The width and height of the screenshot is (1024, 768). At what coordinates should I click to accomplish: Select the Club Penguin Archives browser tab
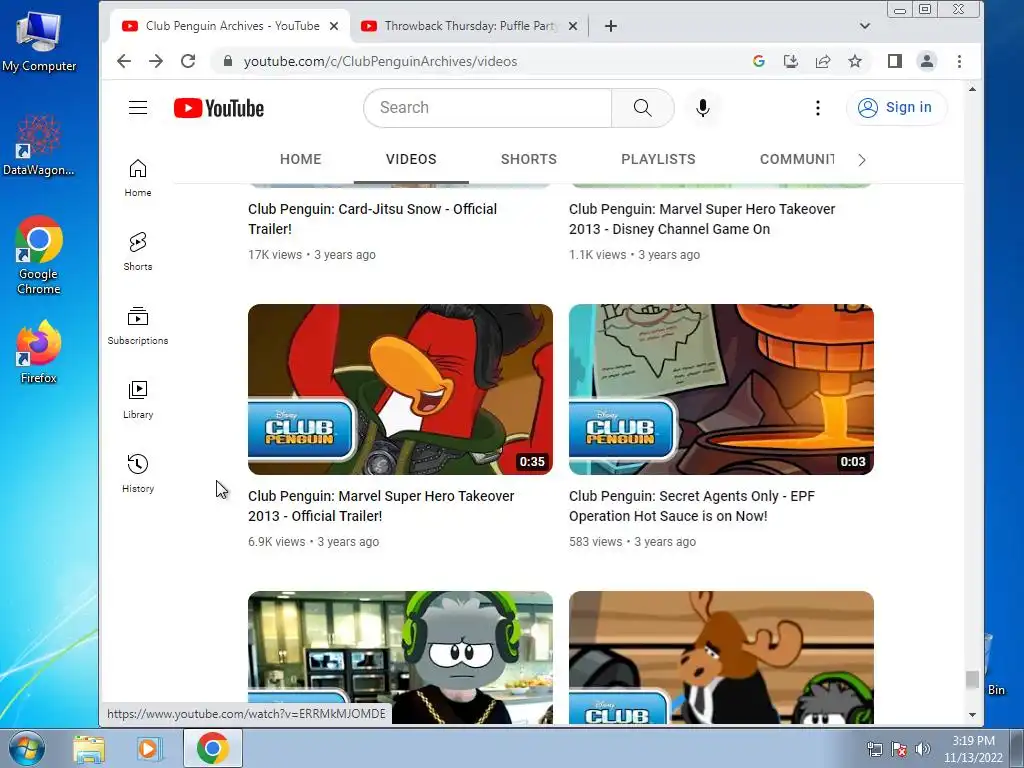point(229,26)
